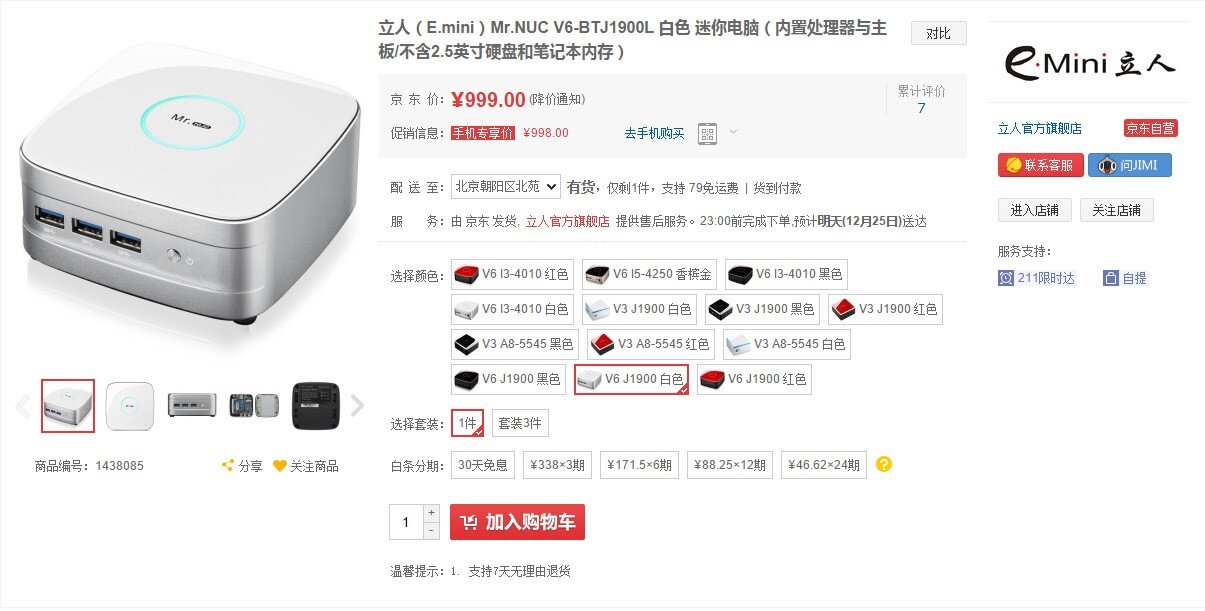Select ¥338×3期 installment plan
Screen dimensions: 1205x611
557,465
